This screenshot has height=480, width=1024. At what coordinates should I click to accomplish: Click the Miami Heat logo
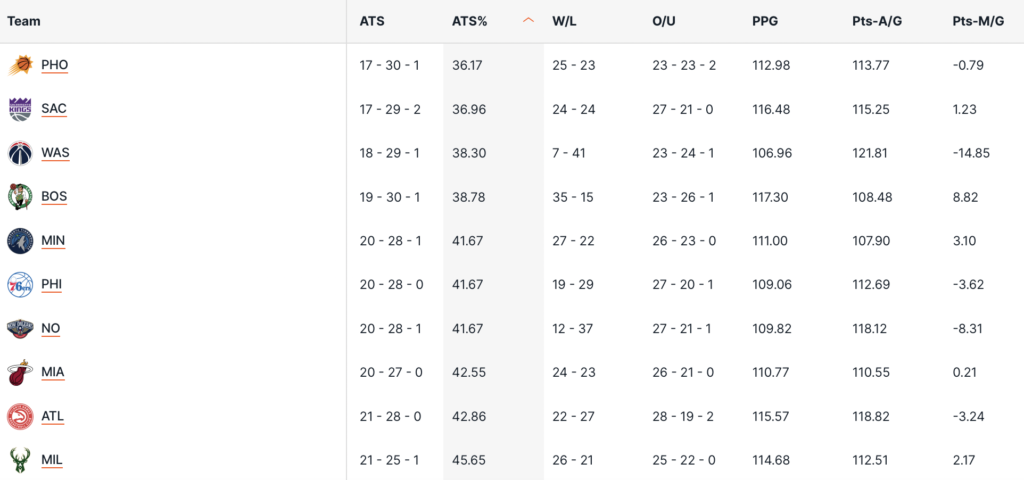[20, 373]
